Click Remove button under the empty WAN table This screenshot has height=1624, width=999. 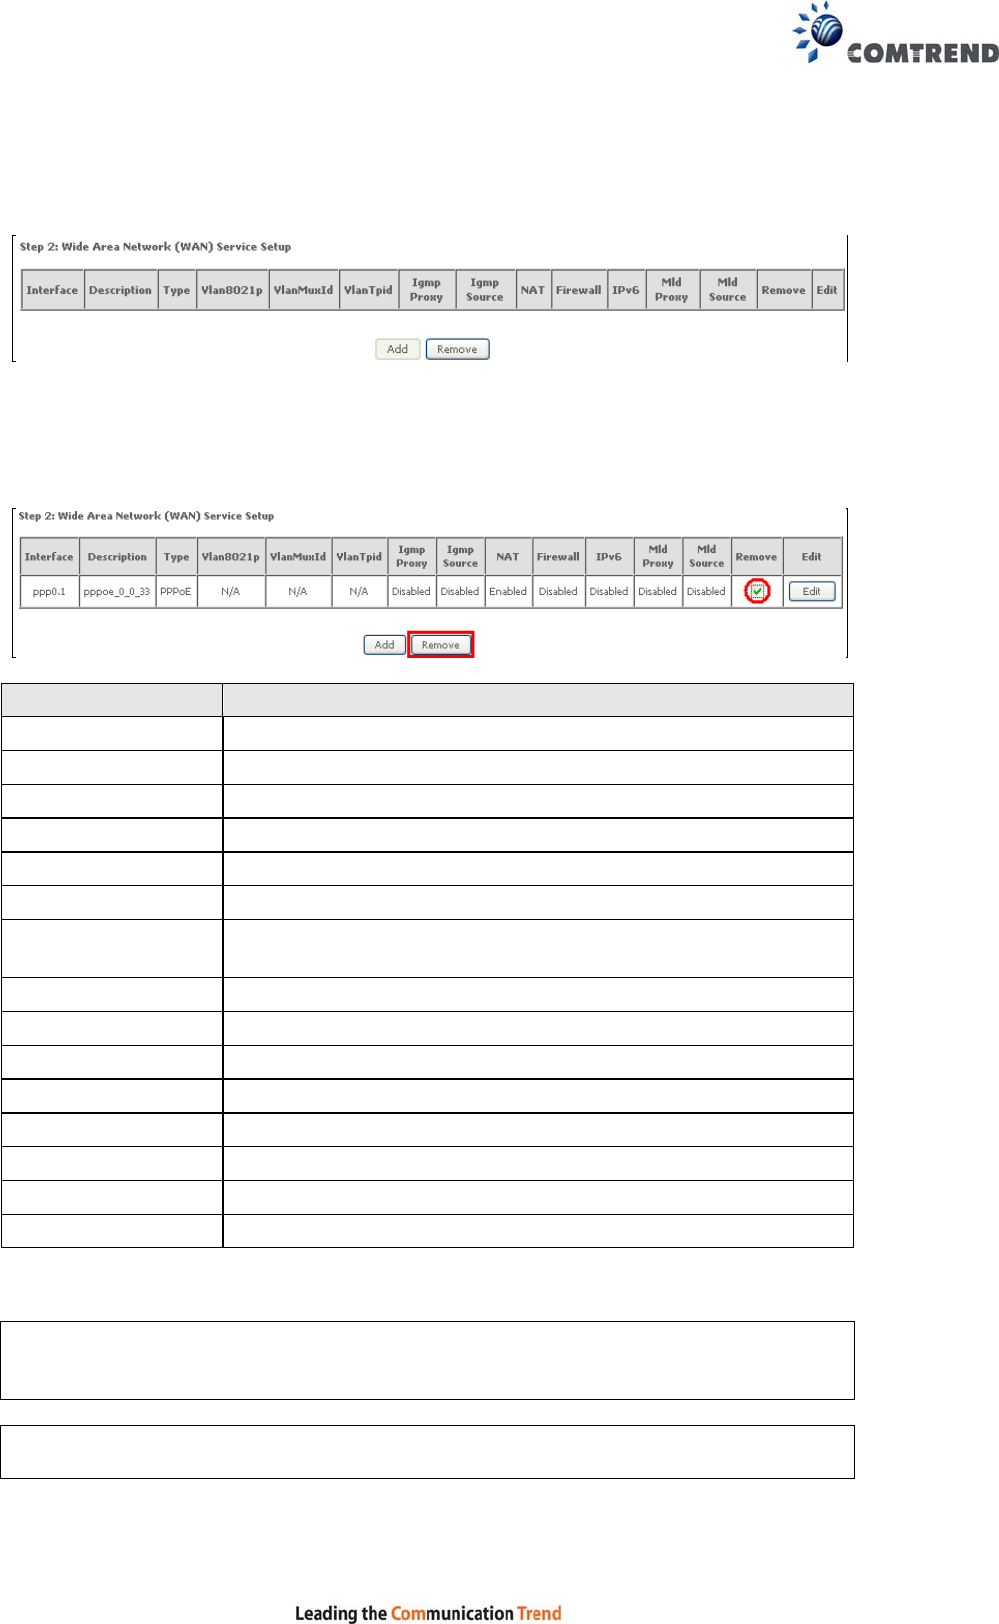[457, 349]
